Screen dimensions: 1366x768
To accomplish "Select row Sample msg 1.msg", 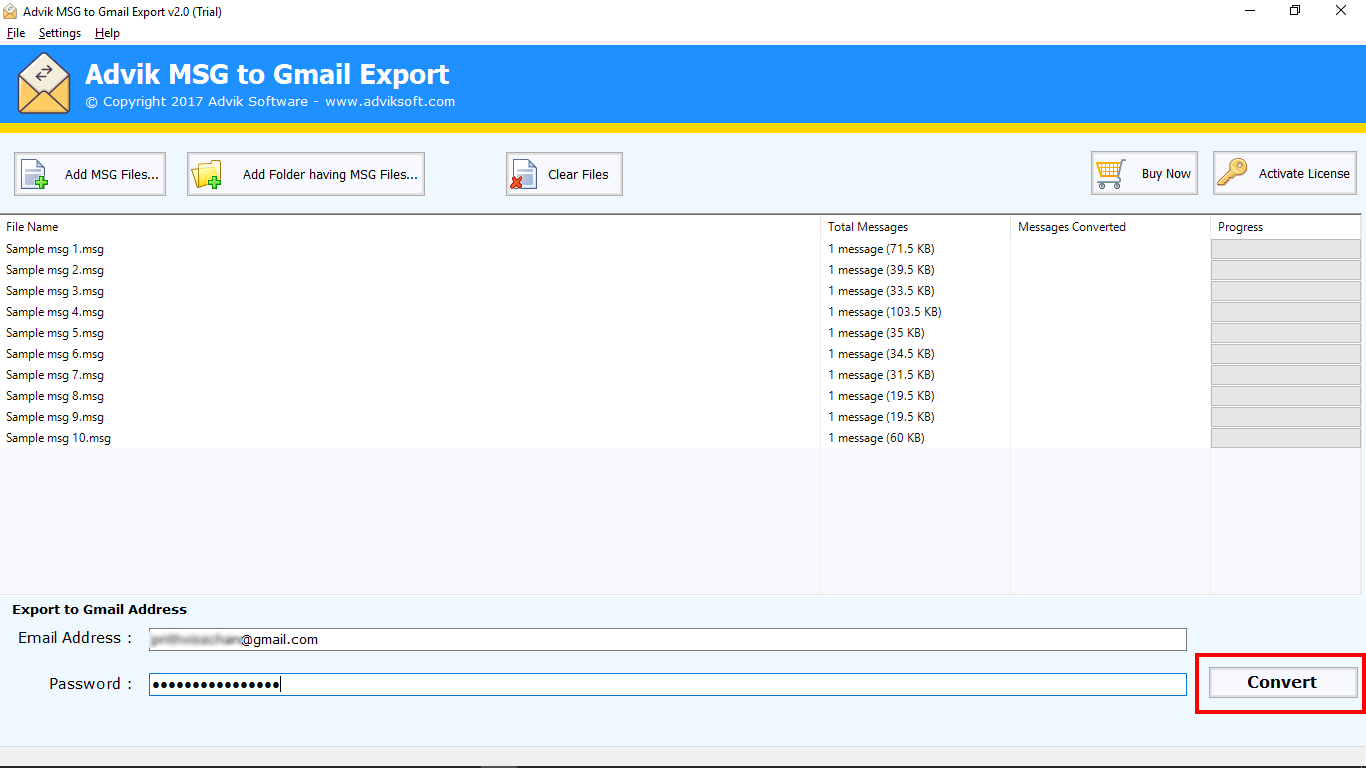I will (x=680, y=249).
